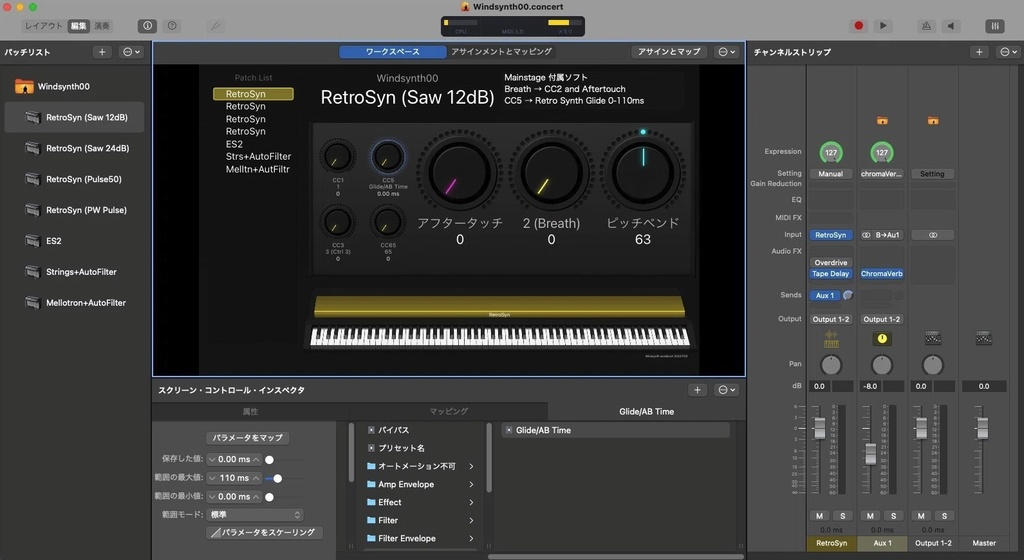Select the Strings+AutoFilter patch
This screenshot has width=1024, height=560.
[x=74, y=272]
